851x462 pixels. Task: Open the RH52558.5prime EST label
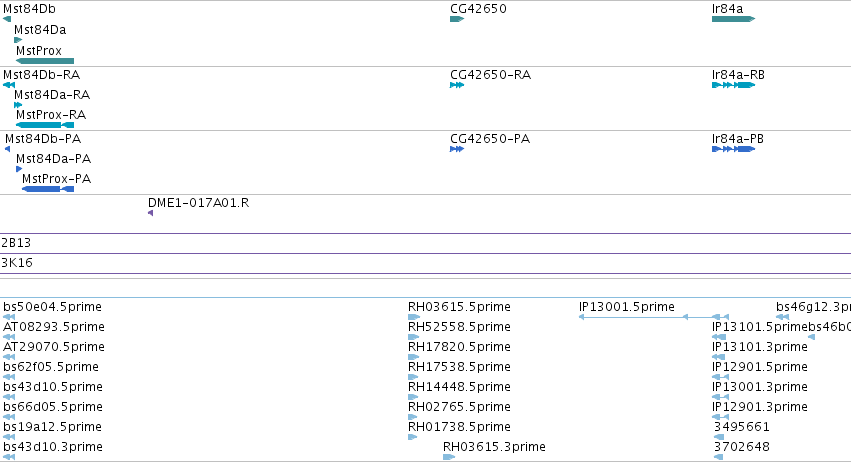[459, 327]
